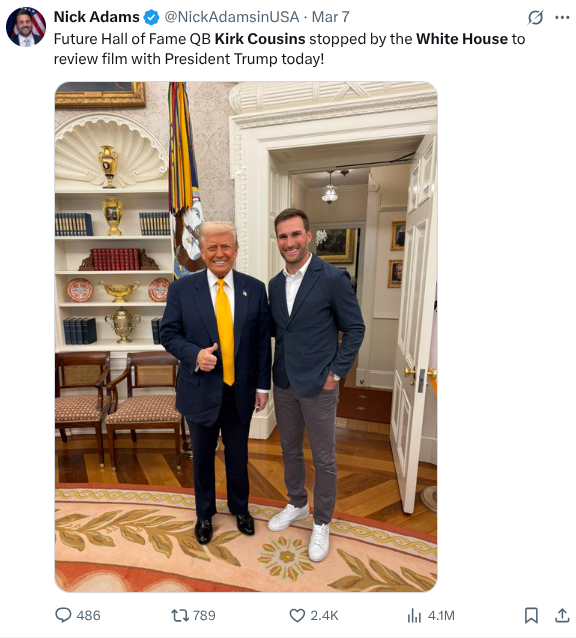
Task: Open the Mar 7 timestamp link
Action: (x=330, y=17)
